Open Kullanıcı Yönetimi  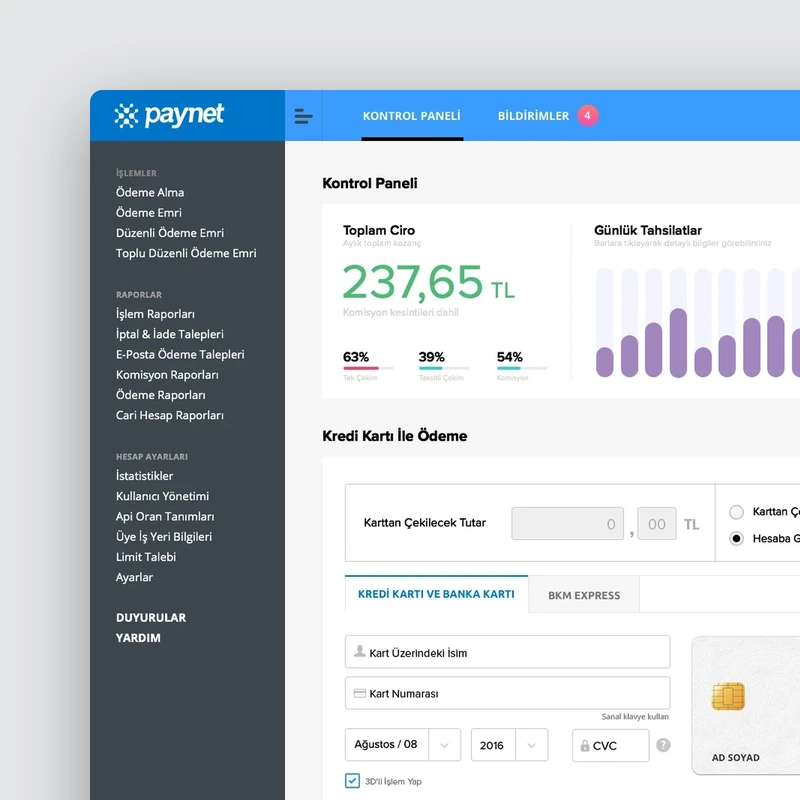(x=162, y=496)
